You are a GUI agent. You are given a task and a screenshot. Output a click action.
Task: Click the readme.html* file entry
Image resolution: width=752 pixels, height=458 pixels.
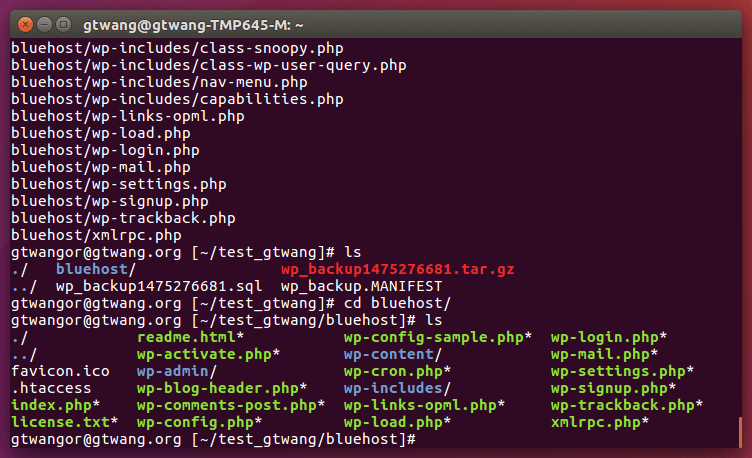(x=190, y=337)
